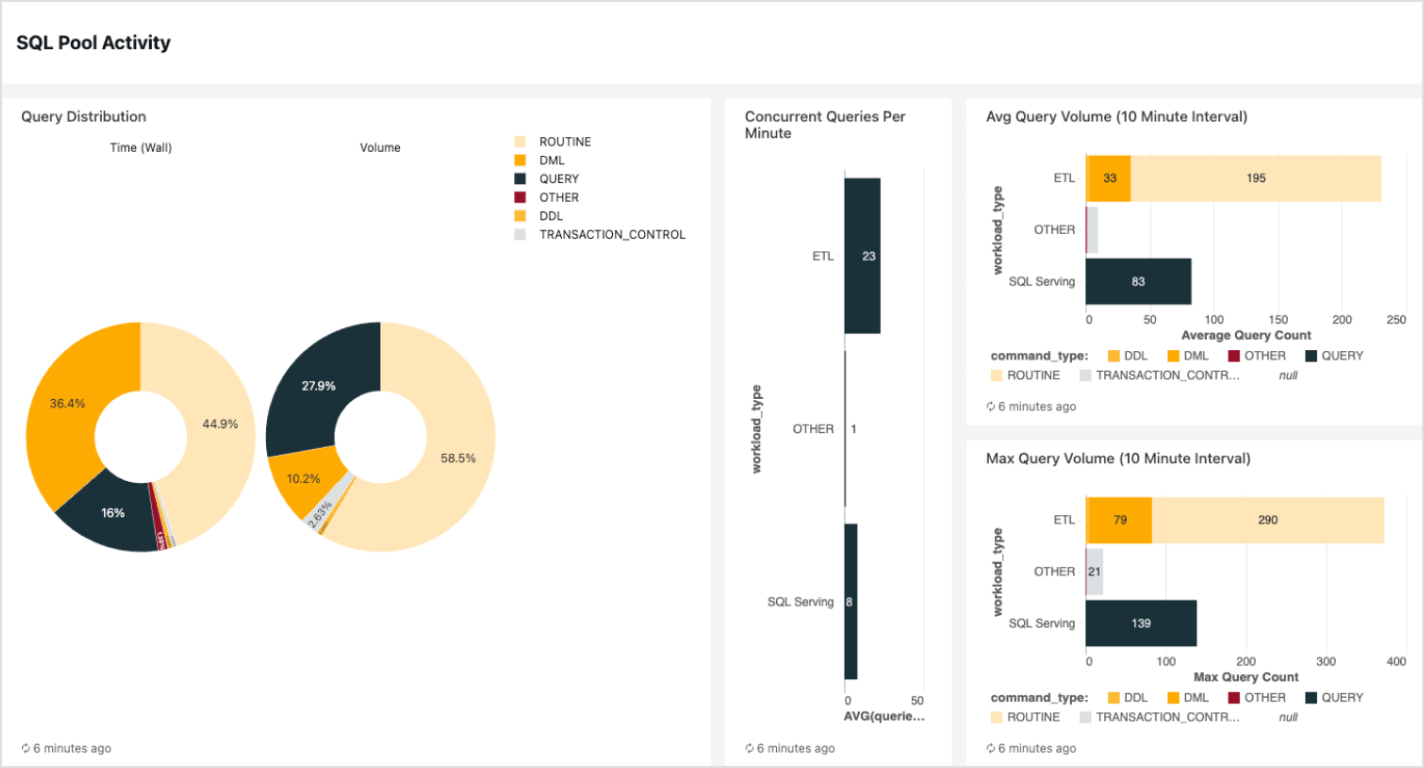Toggle the DML entry in Query Distribution legend
The height and width of the screenshot is (768, 1424).
click(540, 159)
